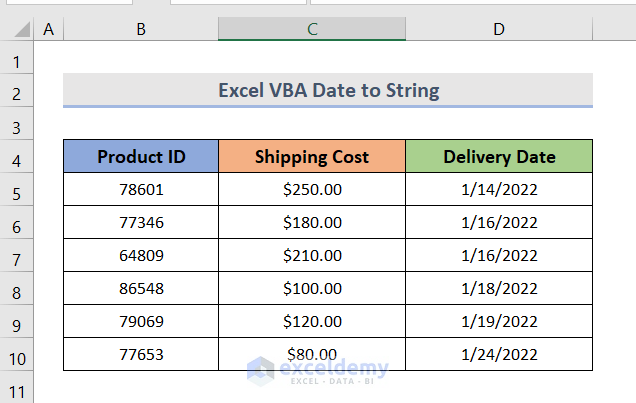Select column D header

(499, 30)
